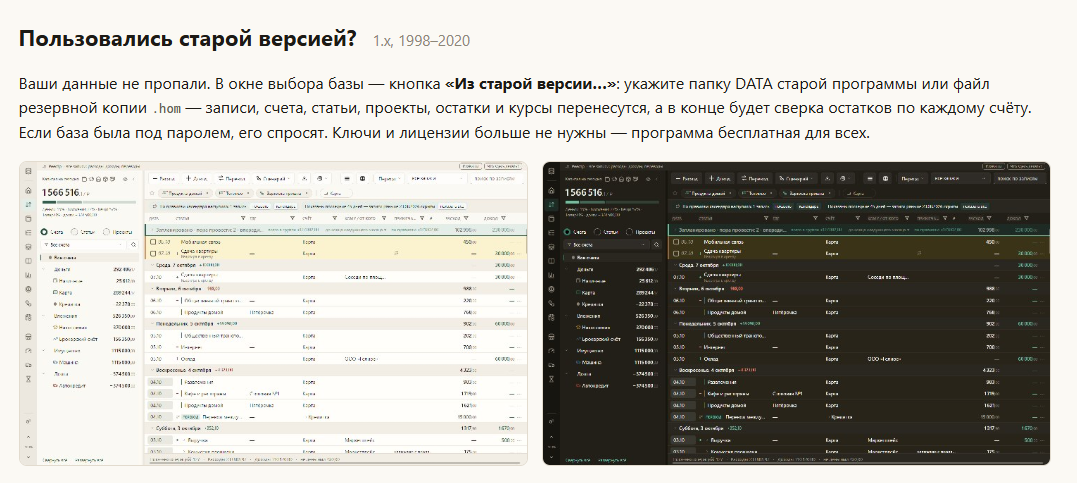The height and width of the screenshot is (483, 1077).
Task: Click the Home icon in dark screenshot sidebar
Action: (x=551, y=190)
